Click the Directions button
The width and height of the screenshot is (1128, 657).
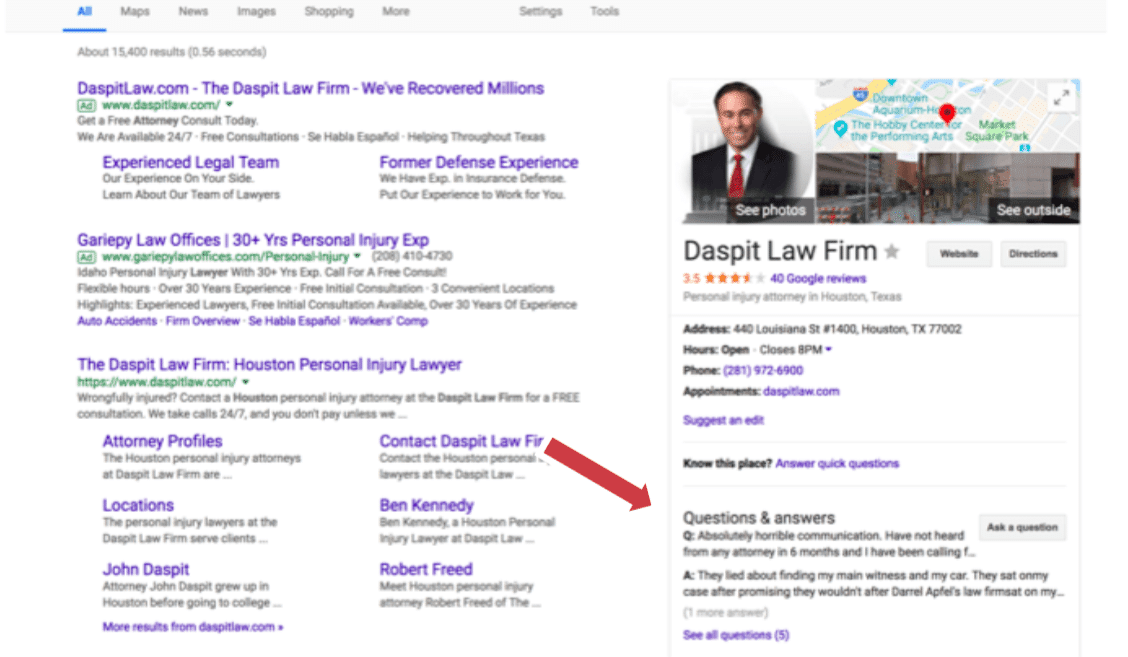1033,254
